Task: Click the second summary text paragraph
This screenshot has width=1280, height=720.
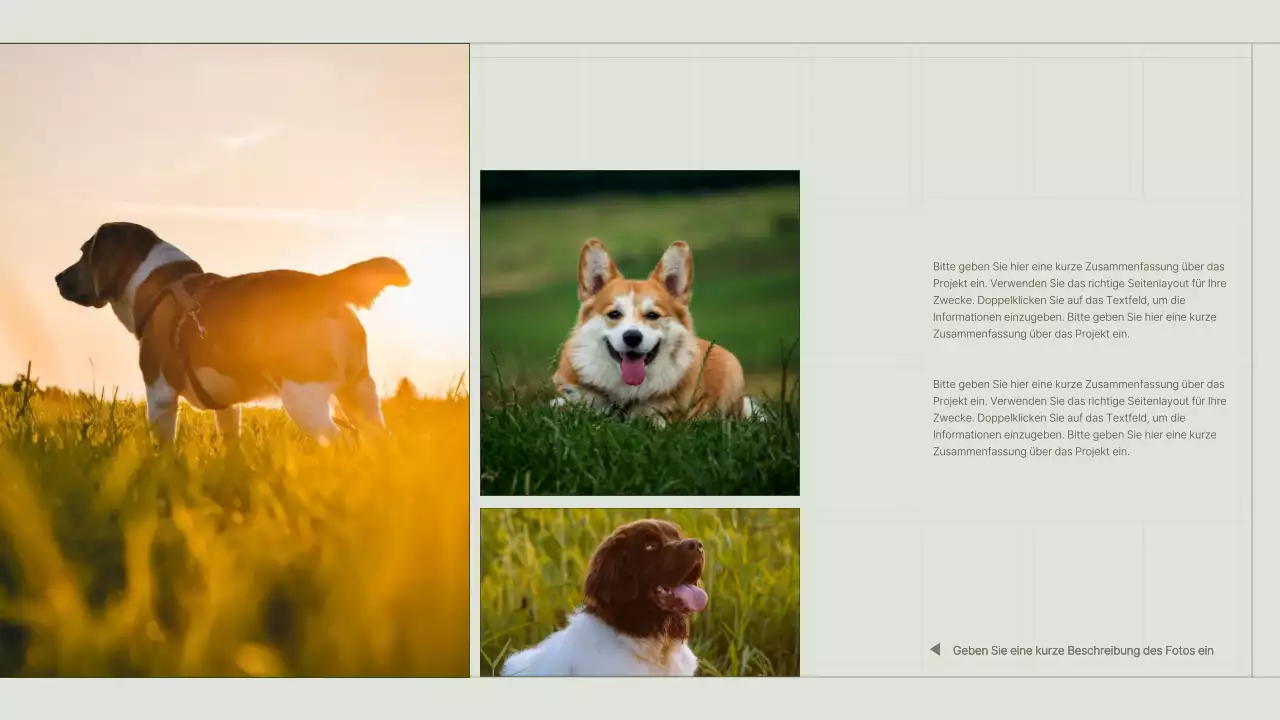Action: click(1079, 417)
